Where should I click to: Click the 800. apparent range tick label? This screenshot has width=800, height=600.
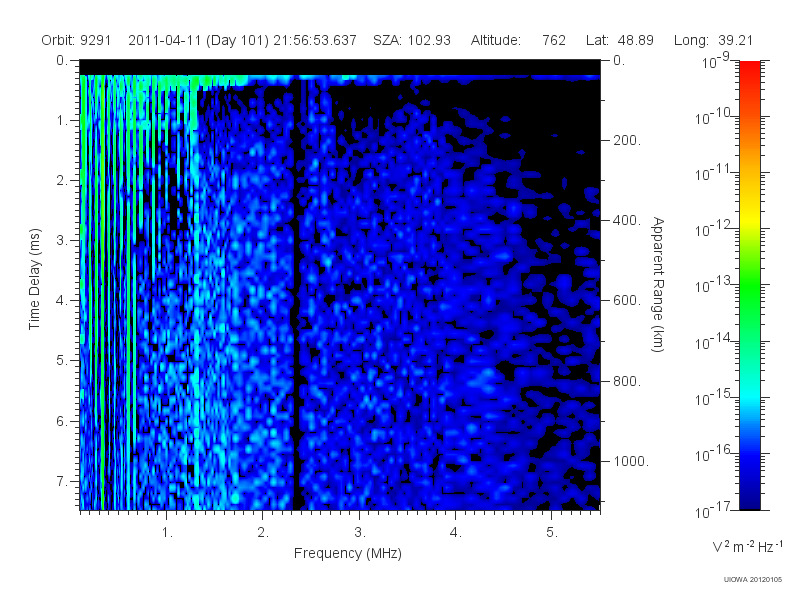[627, 381]
